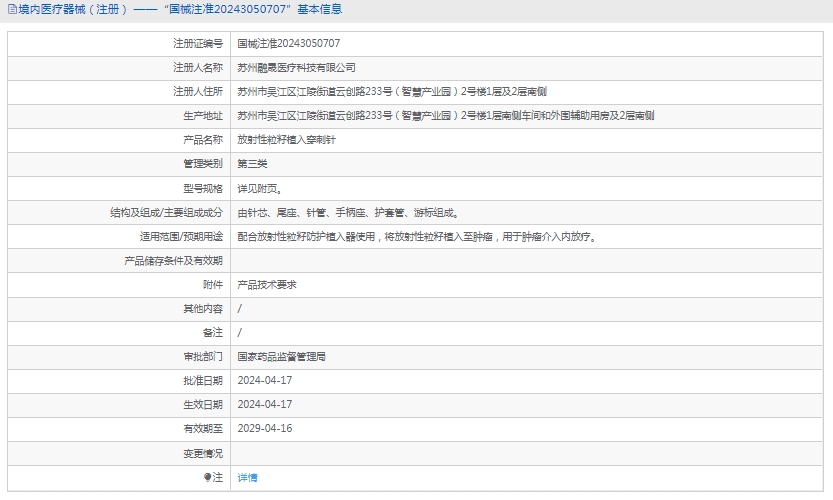Click the bullet icon next to 注
This screenshot has height=500, width=833.
[208, 478]
